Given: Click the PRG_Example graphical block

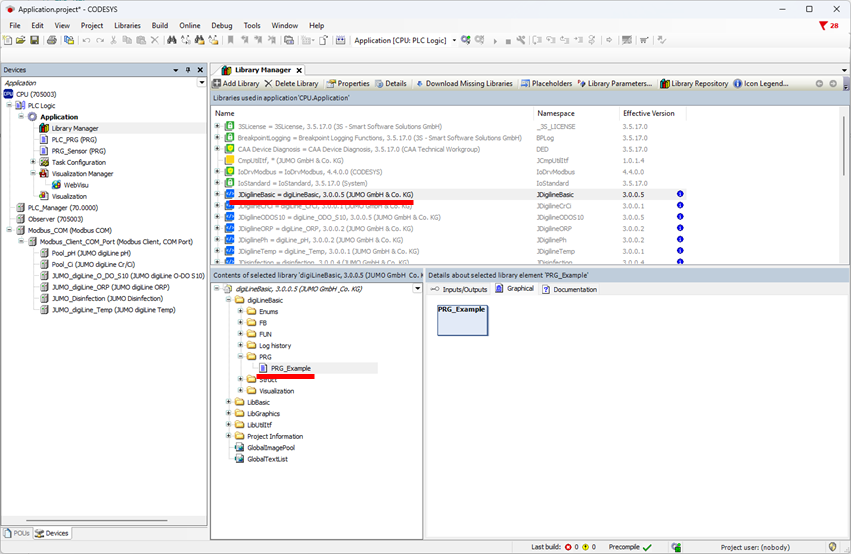Looking at the screenshot, I should click(462, 320).
